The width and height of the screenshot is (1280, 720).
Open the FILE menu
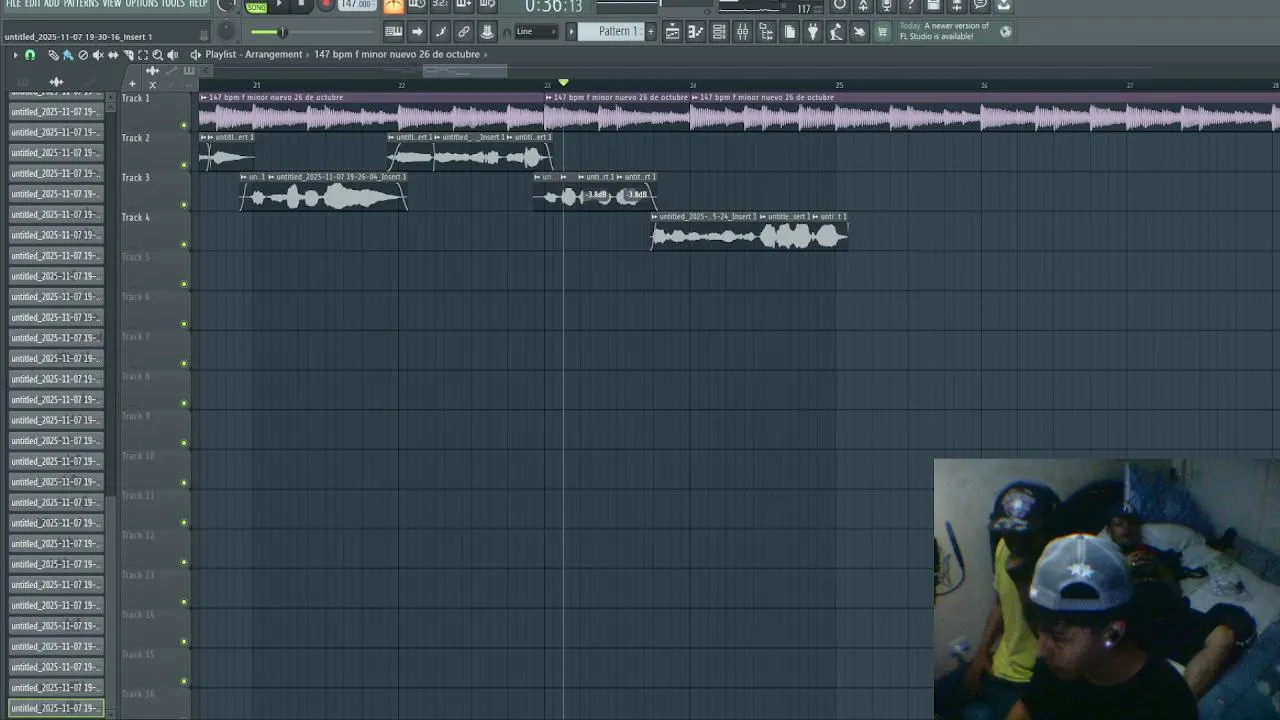pyautogui.click(x=13, y=4)
